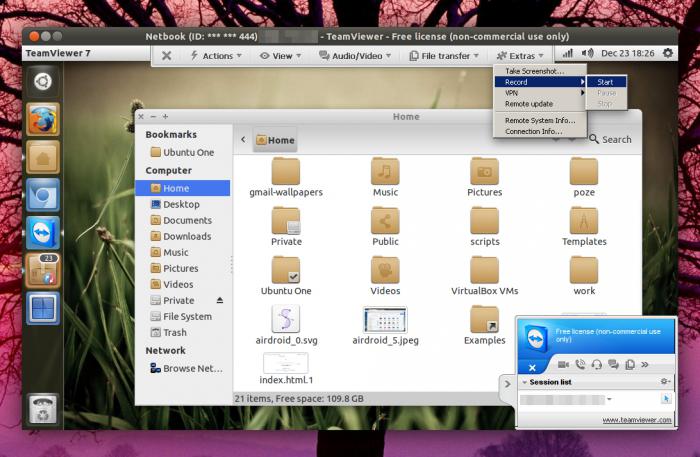700x457 pixels.
Task: Open Ubuntu Software Center launcher icon
Action: point(43,270)
